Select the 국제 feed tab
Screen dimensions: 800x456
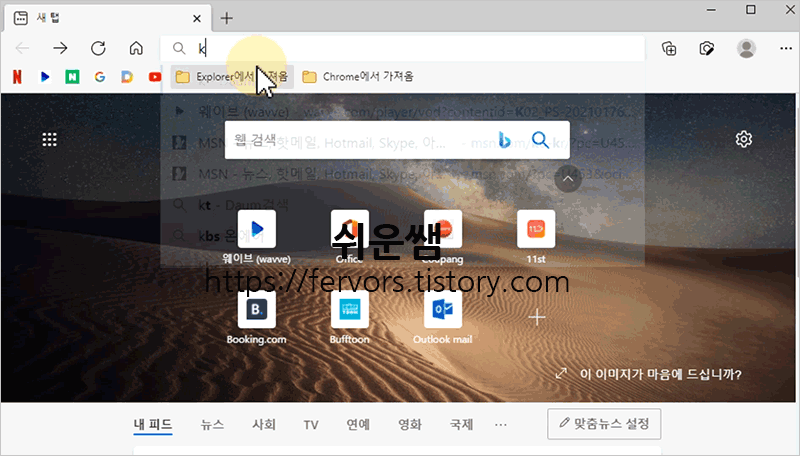[461, 424]
